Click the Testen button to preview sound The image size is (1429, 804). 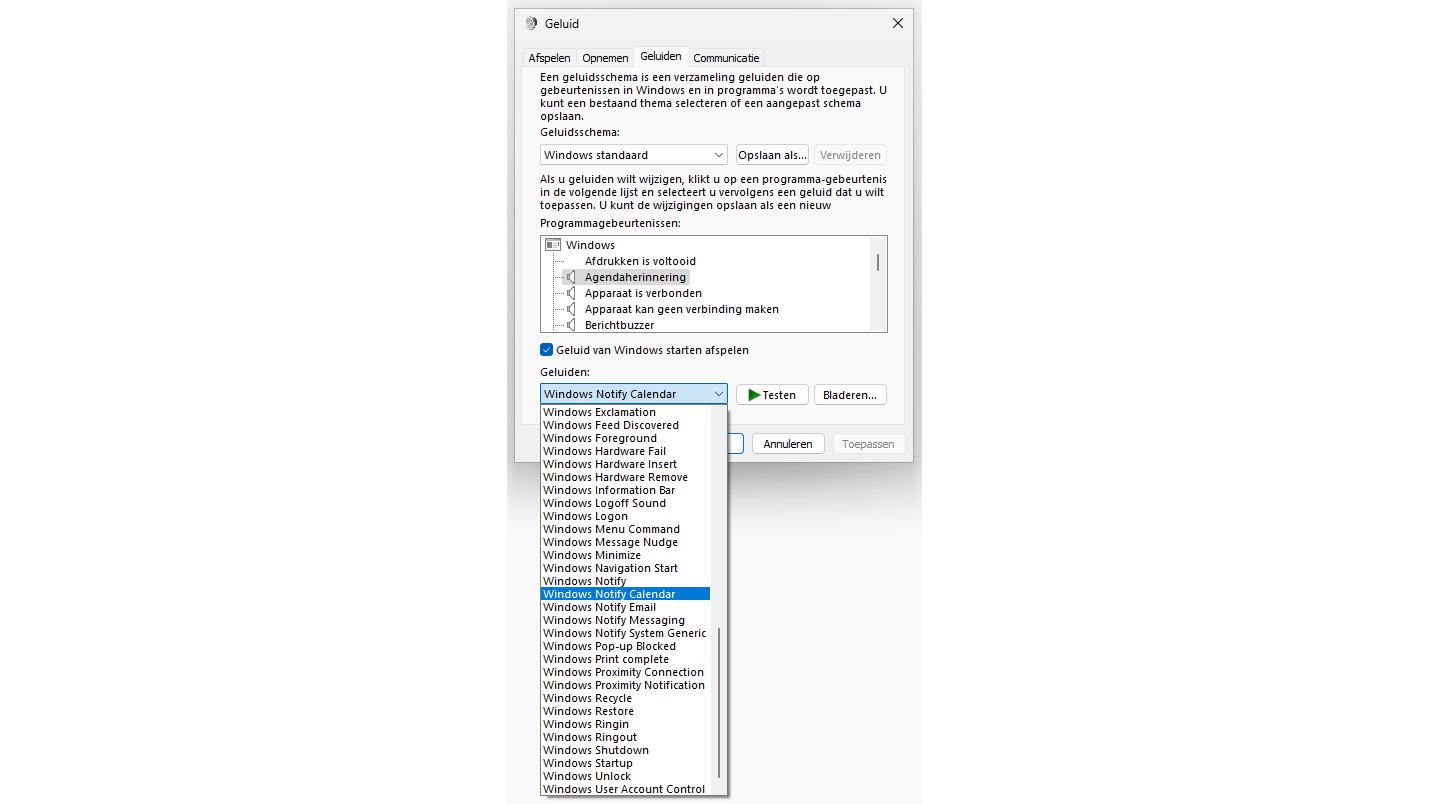click(772, 394)
